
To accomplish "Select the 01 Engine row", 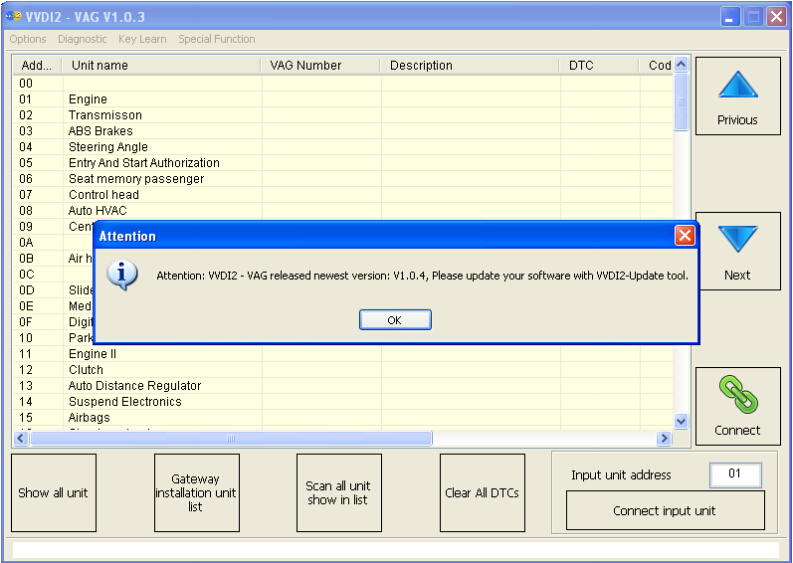I will pos(343,99).
